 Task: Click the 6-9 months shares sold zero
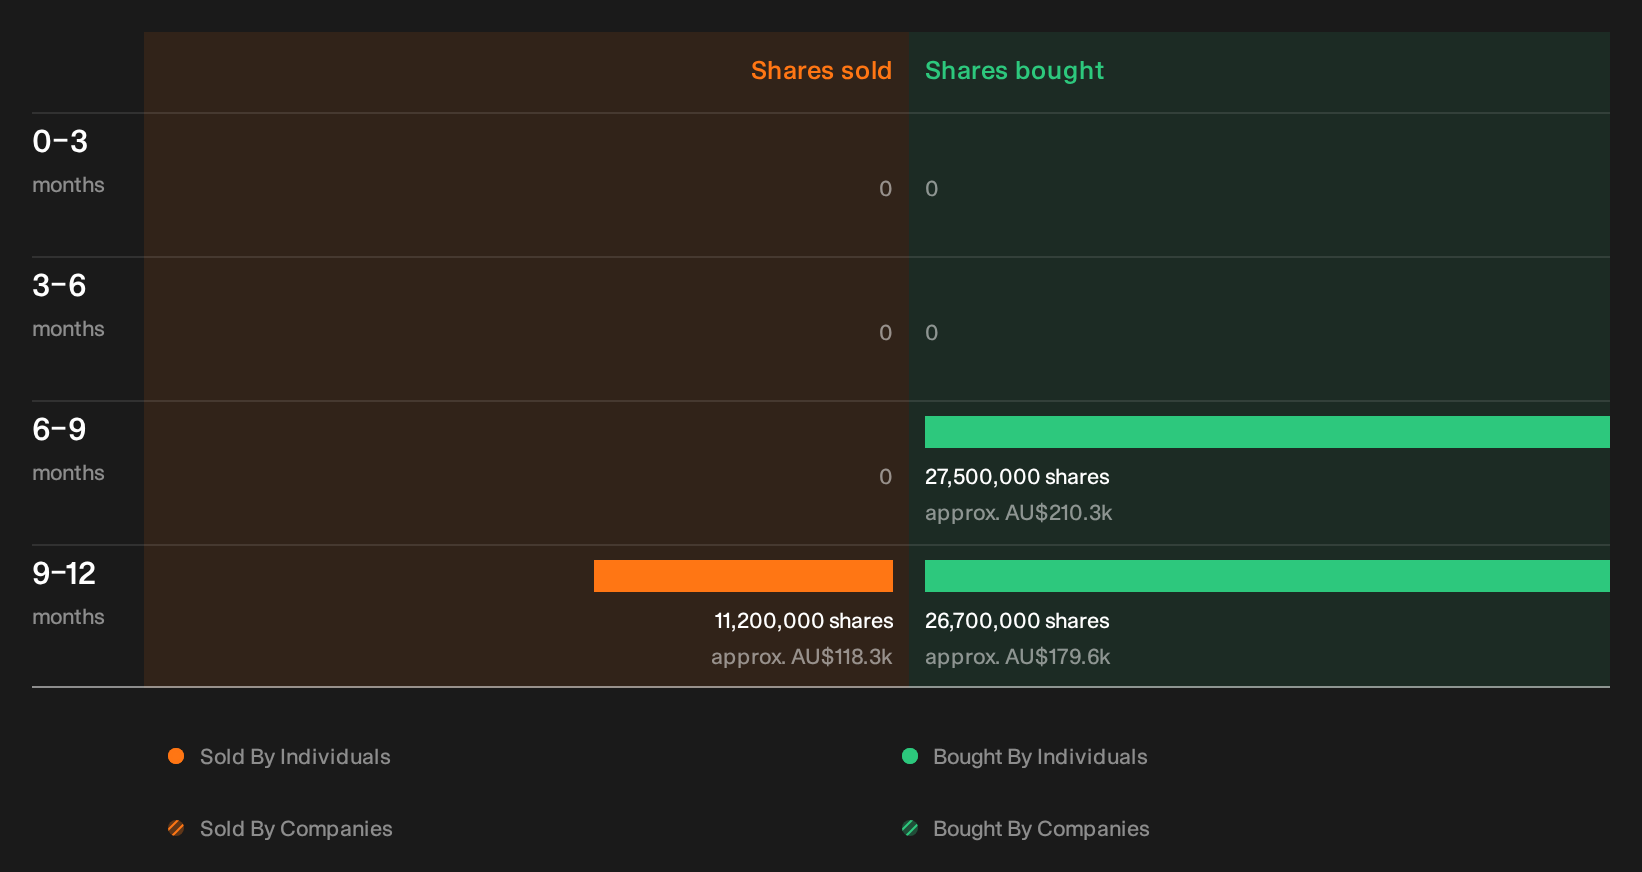885,477
